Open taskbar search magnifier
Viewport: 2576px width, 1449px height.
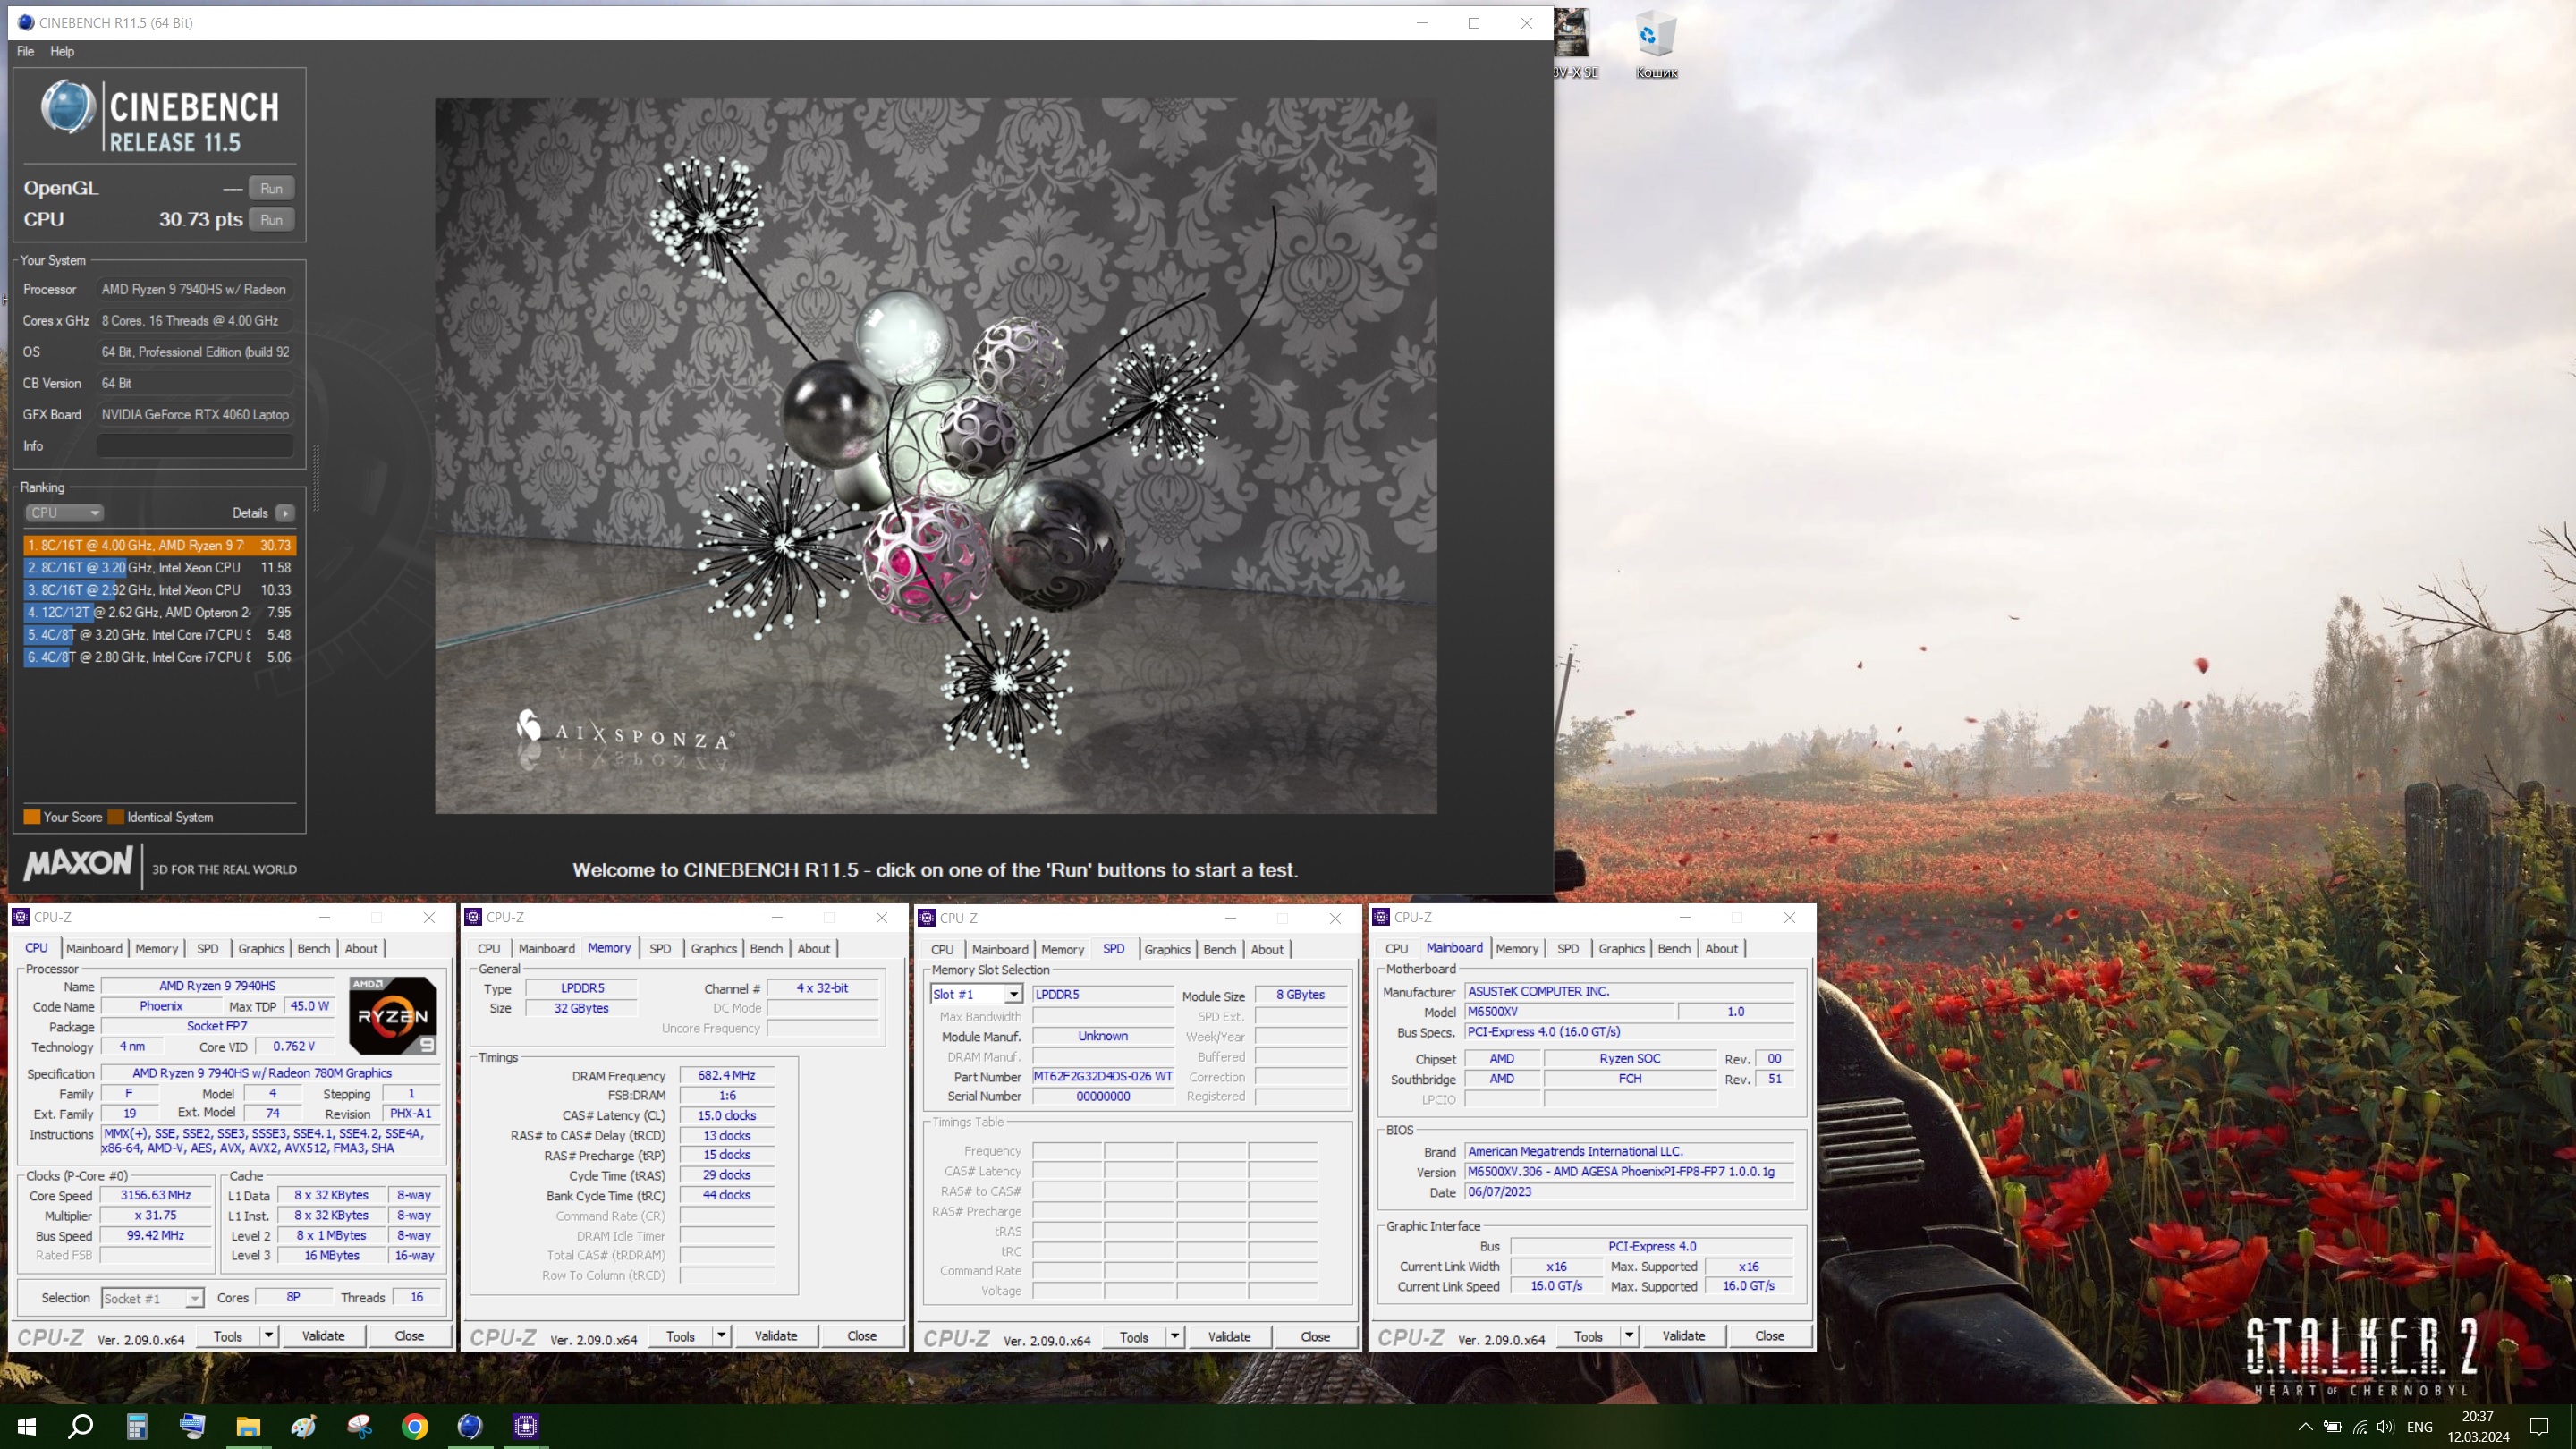[81, 1426]
